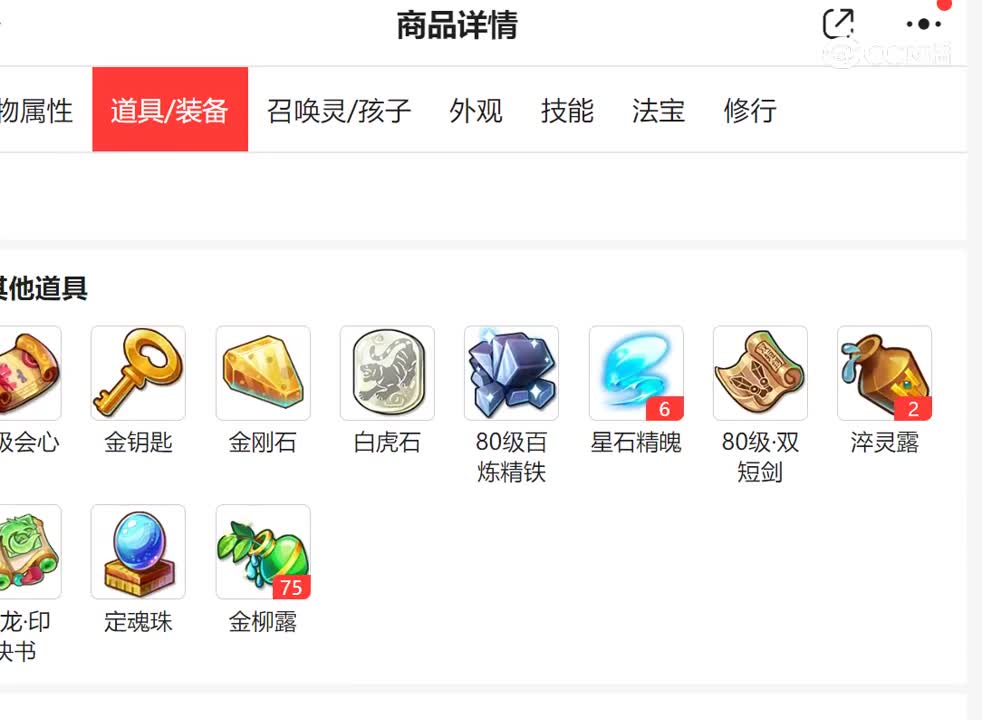The height and width of the screenshot is (720, 982).
Task: Open the 修行 tab
Action: (x=750, y=111)
